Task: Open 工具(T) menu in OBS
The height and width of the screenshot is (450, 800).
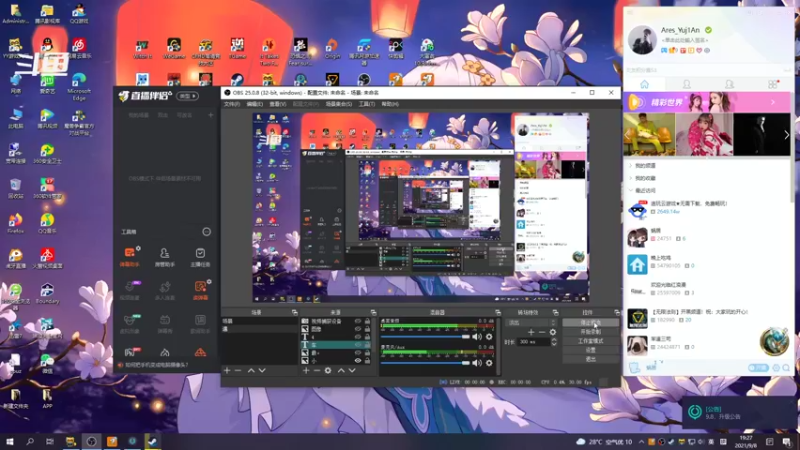Action: 366,104
